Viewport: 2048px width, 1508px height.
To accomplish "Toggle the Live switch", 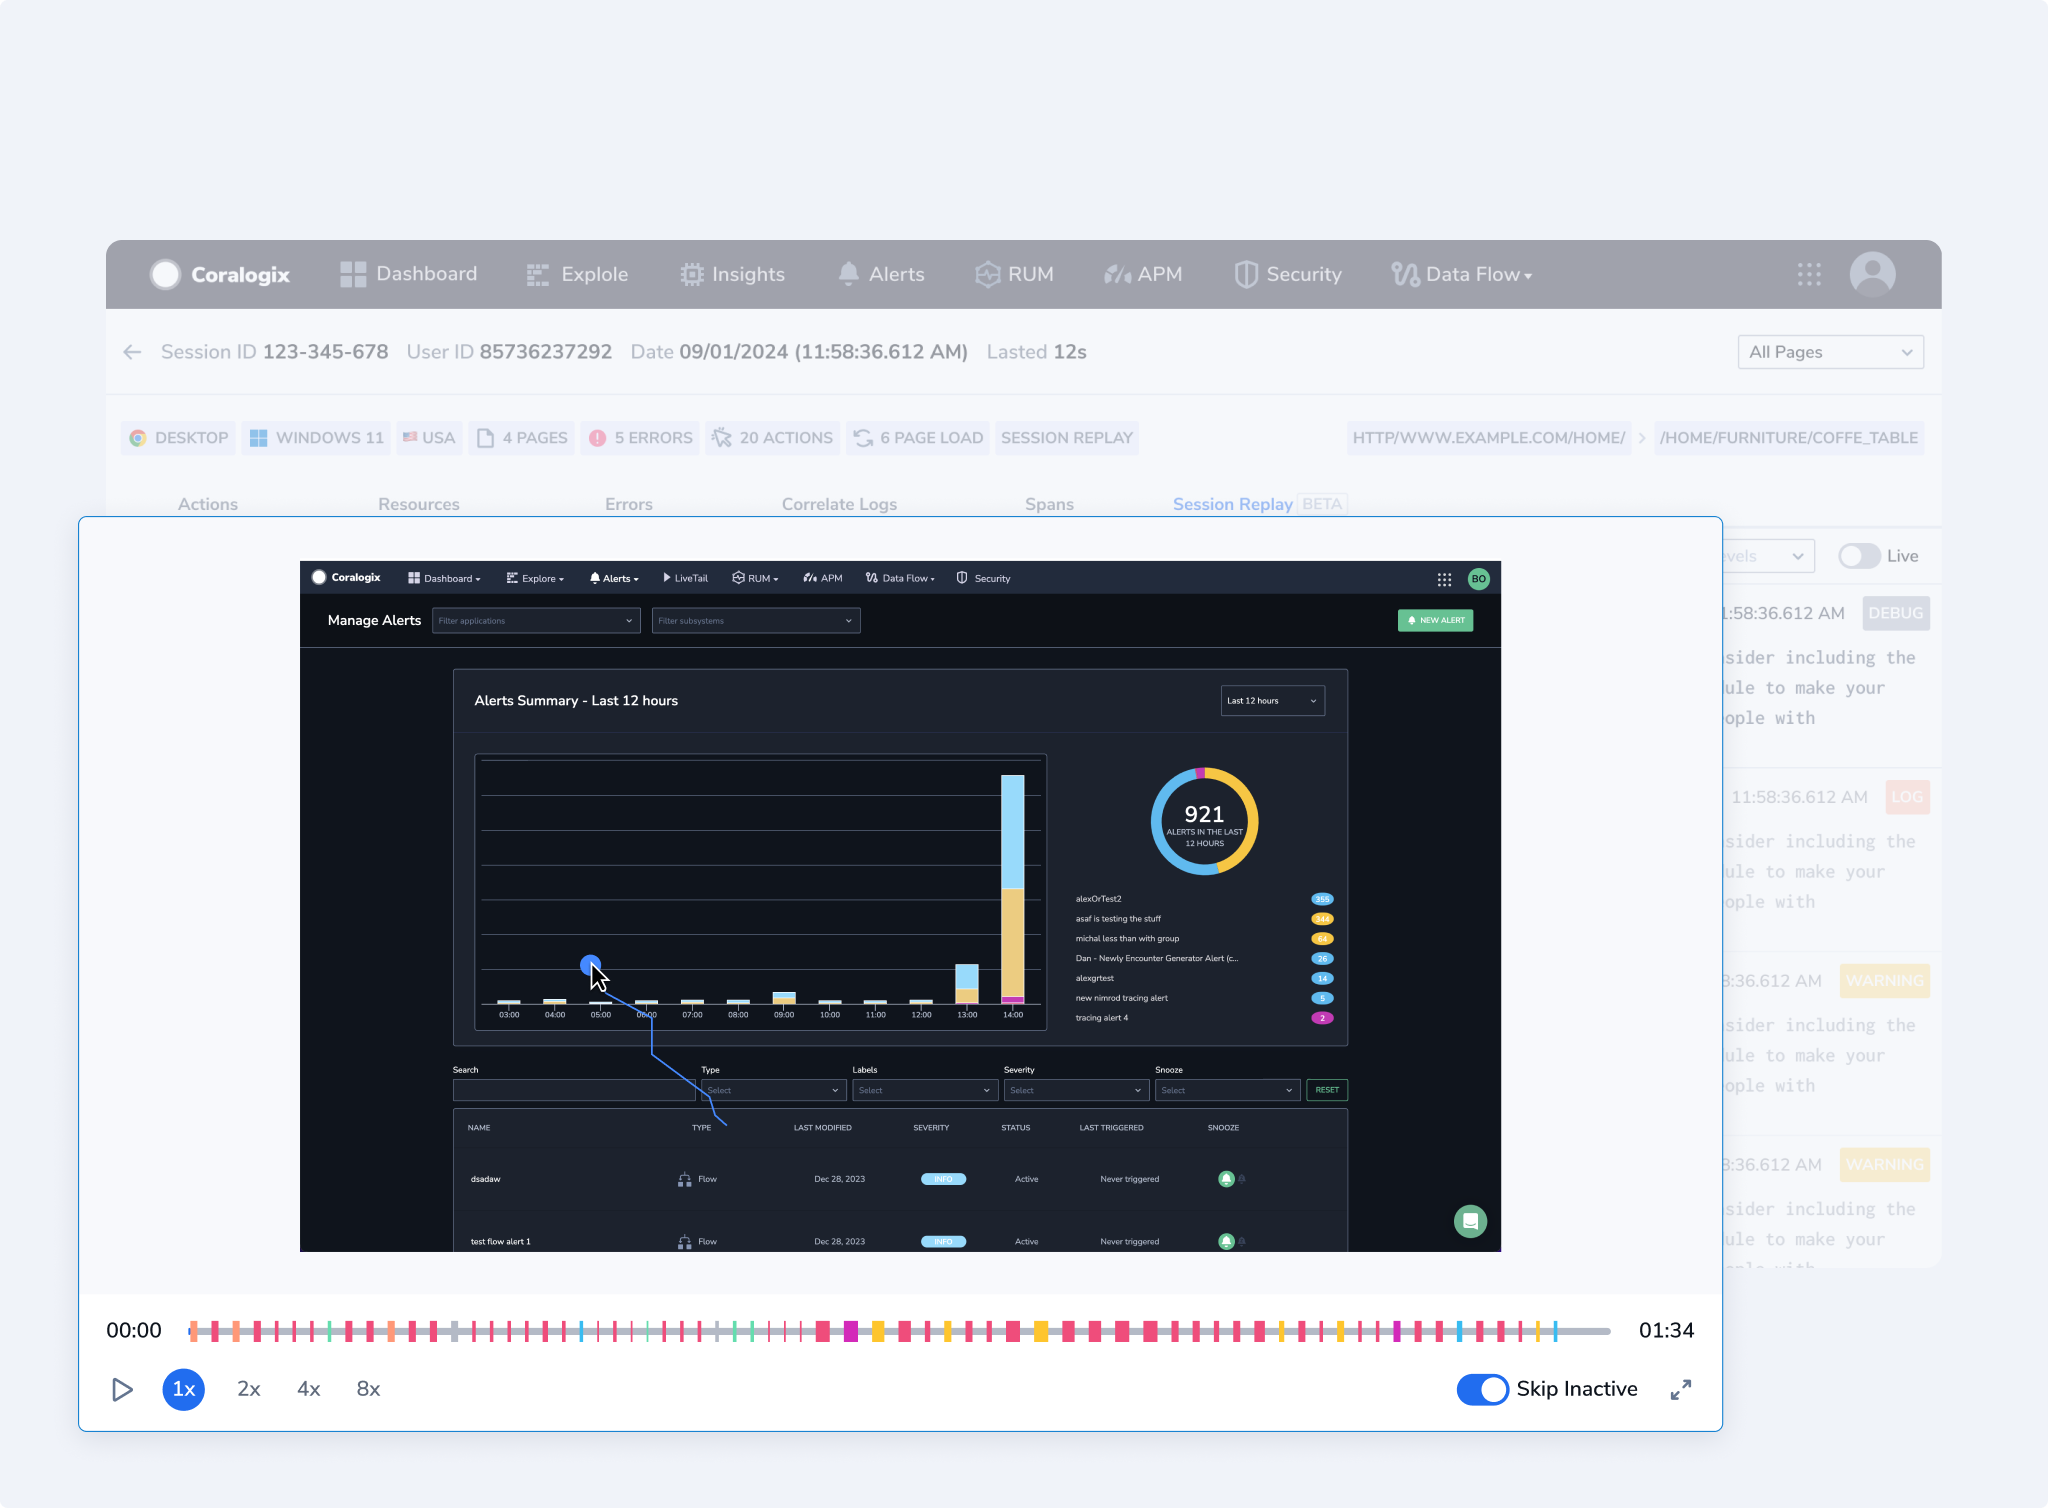I will [1859, 556].
